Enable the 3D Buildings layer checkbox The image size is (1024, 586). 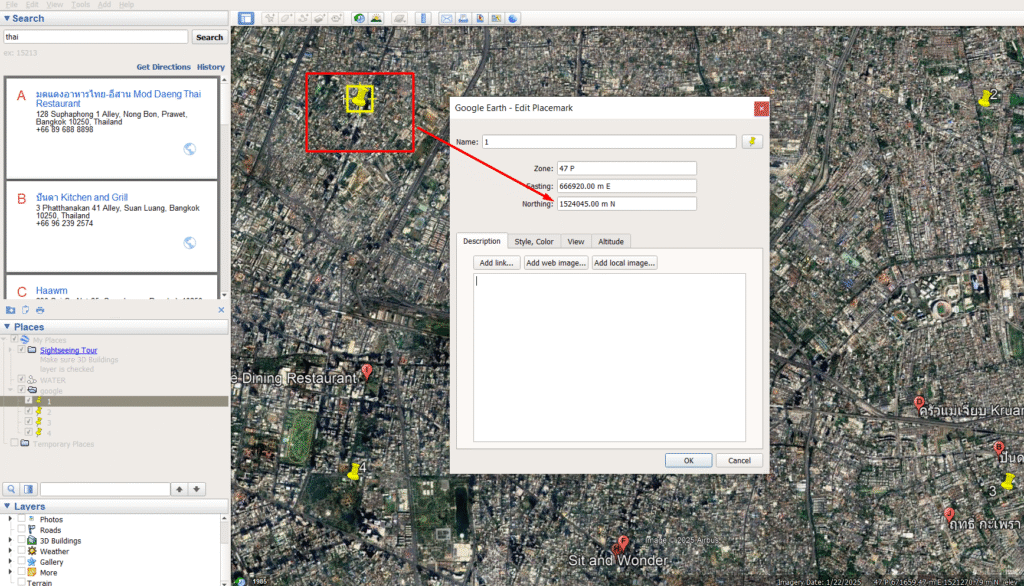22,540
